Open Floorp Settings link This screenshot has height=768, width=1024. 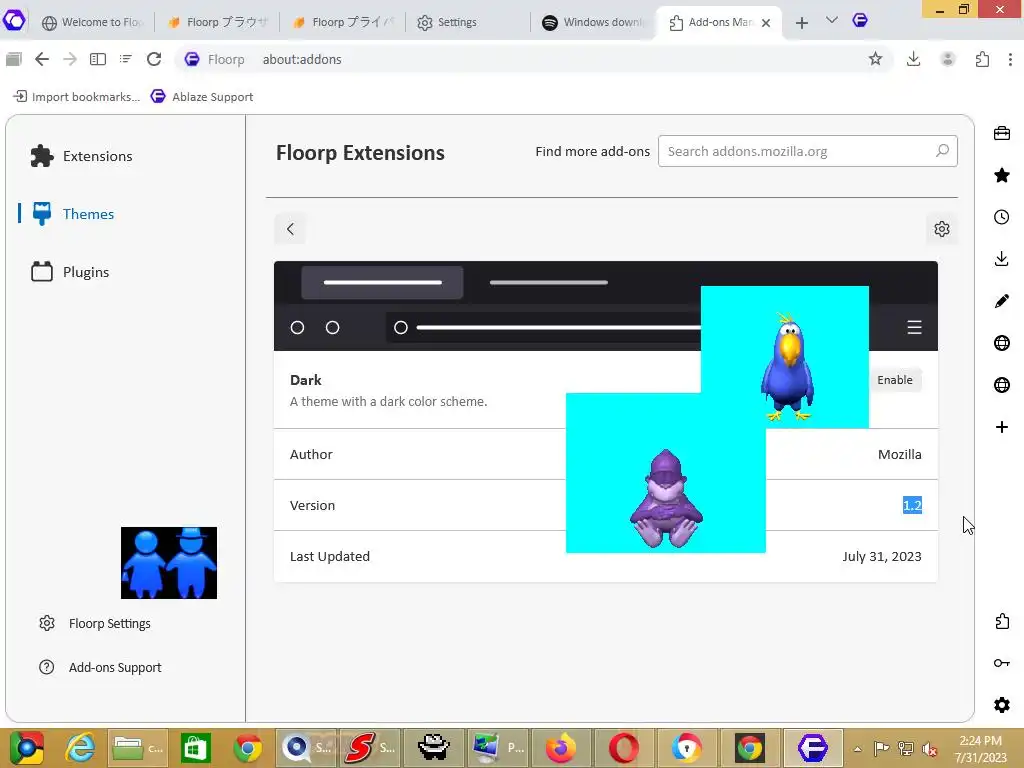[95, 623]
